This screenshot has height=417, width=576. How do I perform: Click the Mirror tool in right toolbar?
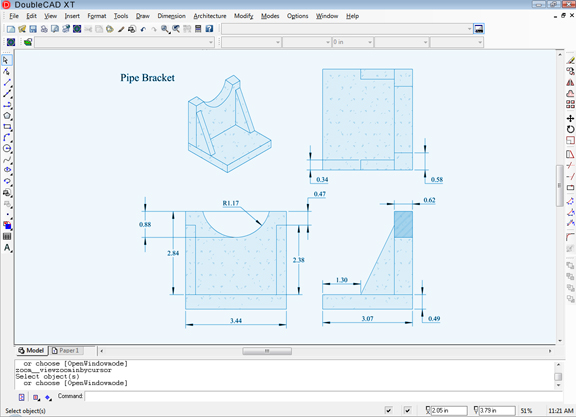(570, 82)
